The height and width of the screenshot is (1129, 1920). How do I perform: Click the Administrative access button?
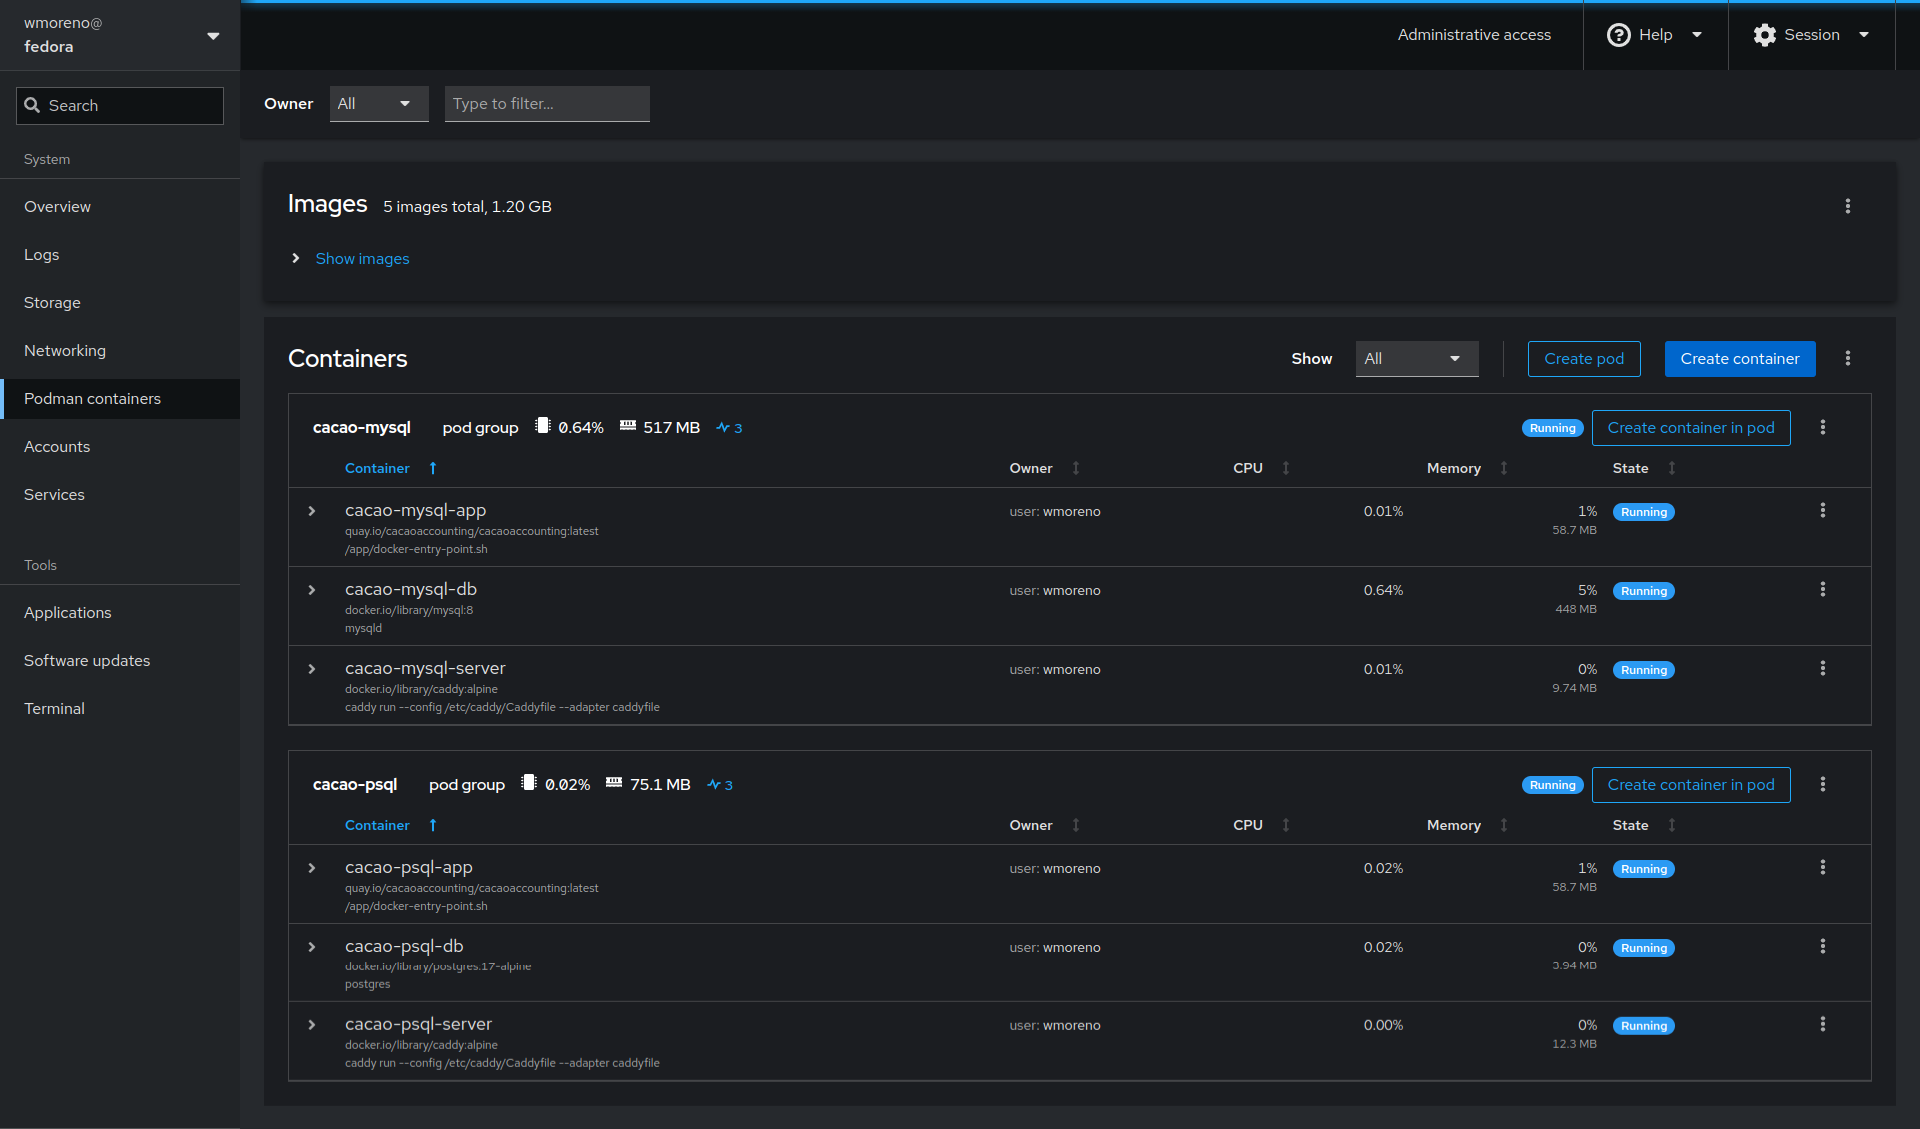pos(1474,35)
